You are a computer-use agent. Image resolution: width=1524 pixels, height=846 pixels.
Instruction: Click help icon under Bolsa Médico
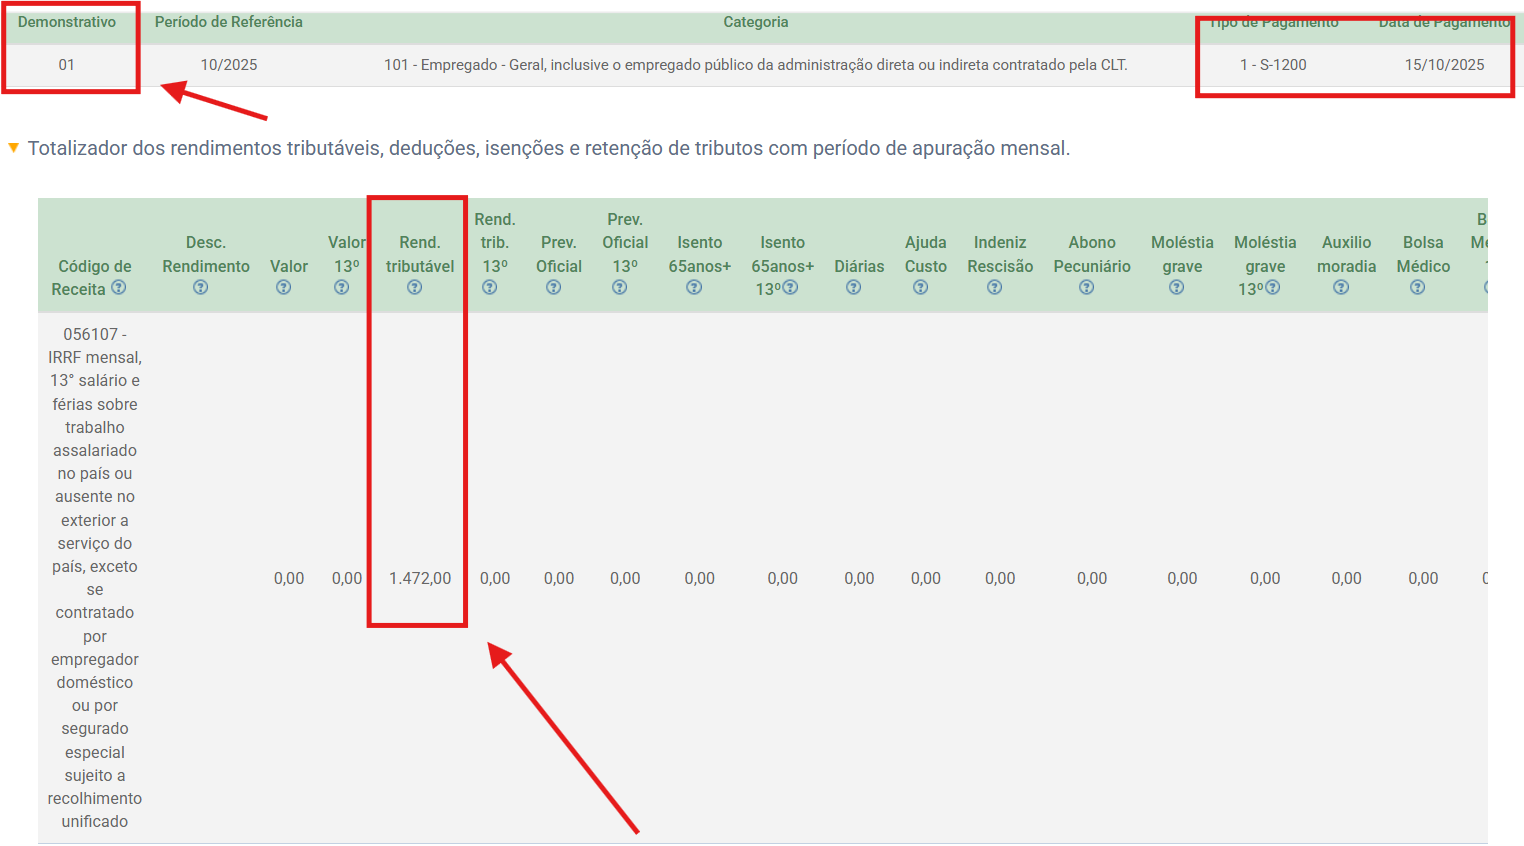1418,288
